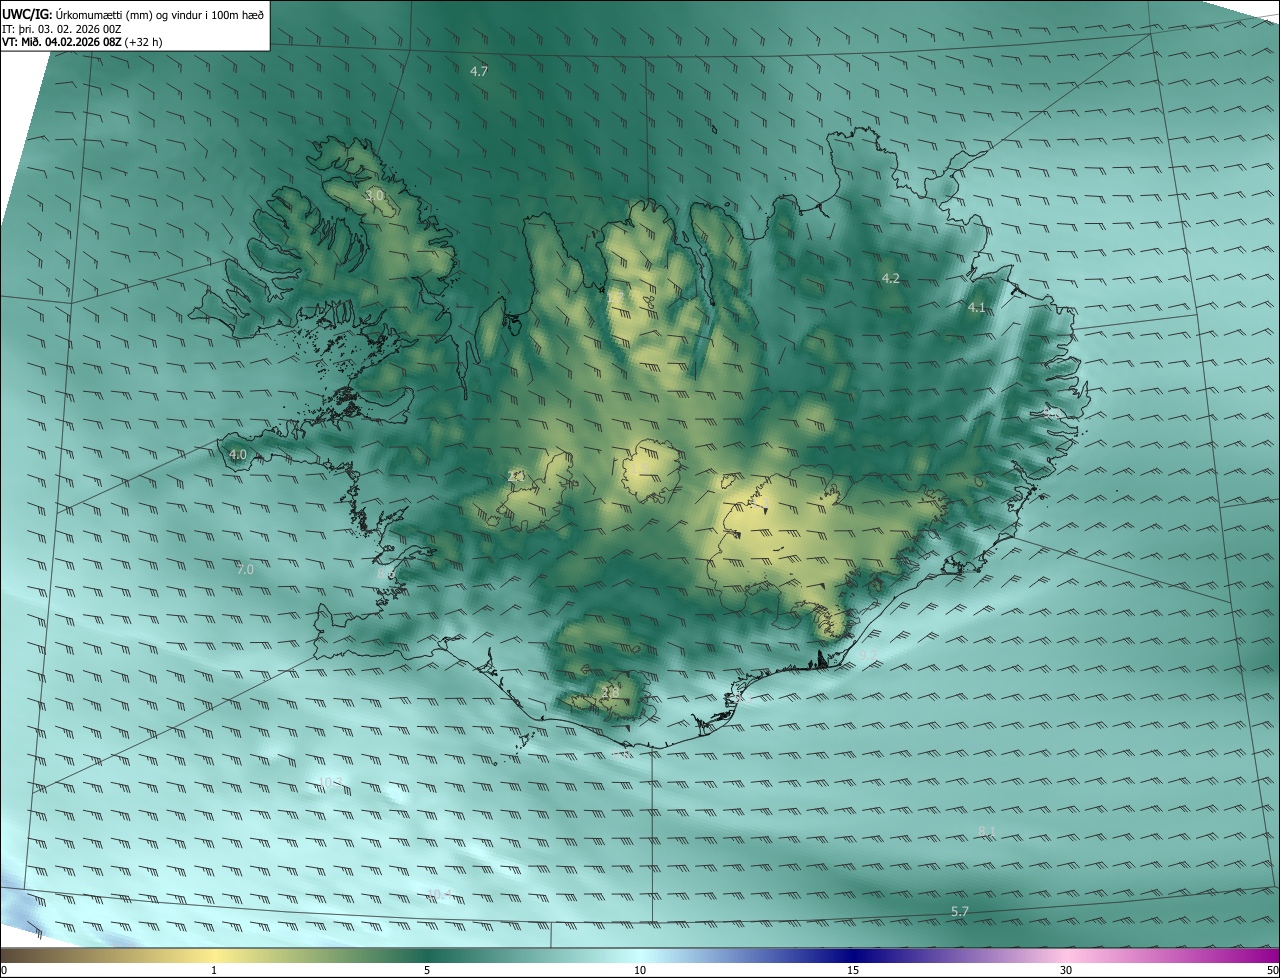This screenshot has height=978, width=1280.
Task: Click the colour scale tick label 30
Action: click(1066, 970)
